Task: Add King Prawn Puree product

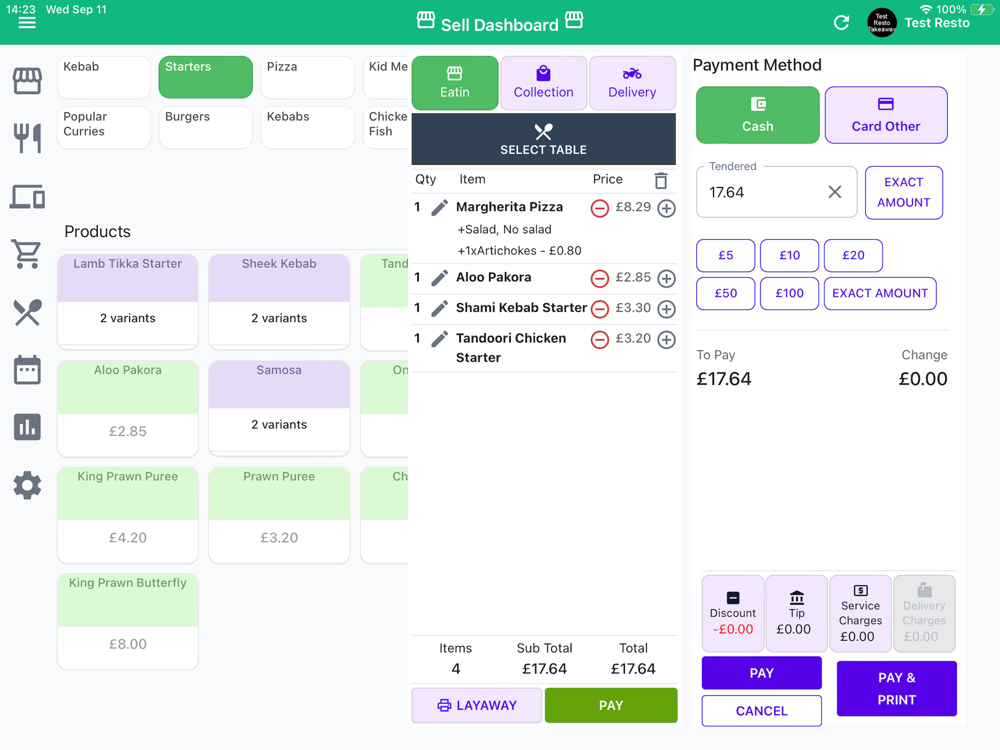Action: coord(128,515)
